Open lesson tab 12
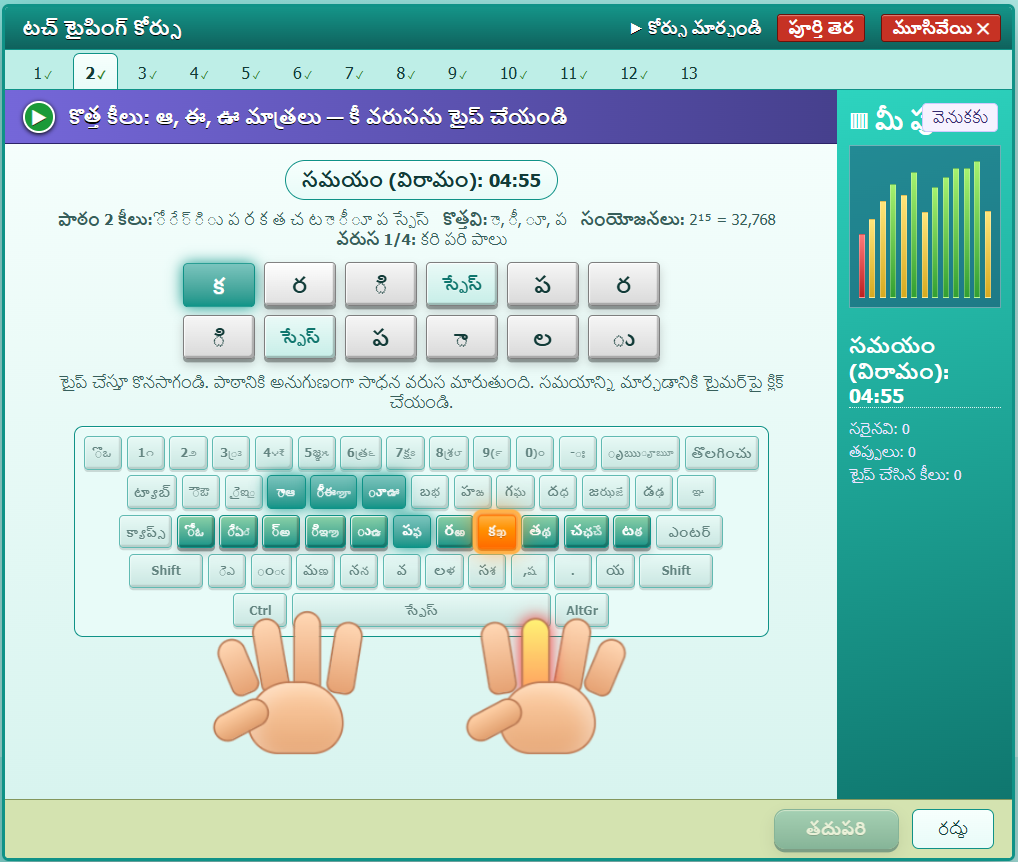 (634, 73)
